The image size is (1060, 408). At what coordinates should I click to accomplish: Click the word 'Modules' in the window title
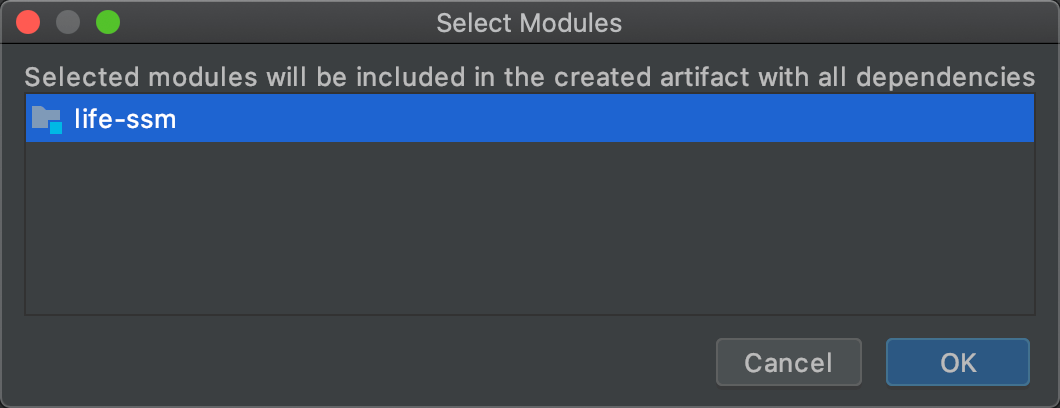pyautogui.click(x=573, y=22)
